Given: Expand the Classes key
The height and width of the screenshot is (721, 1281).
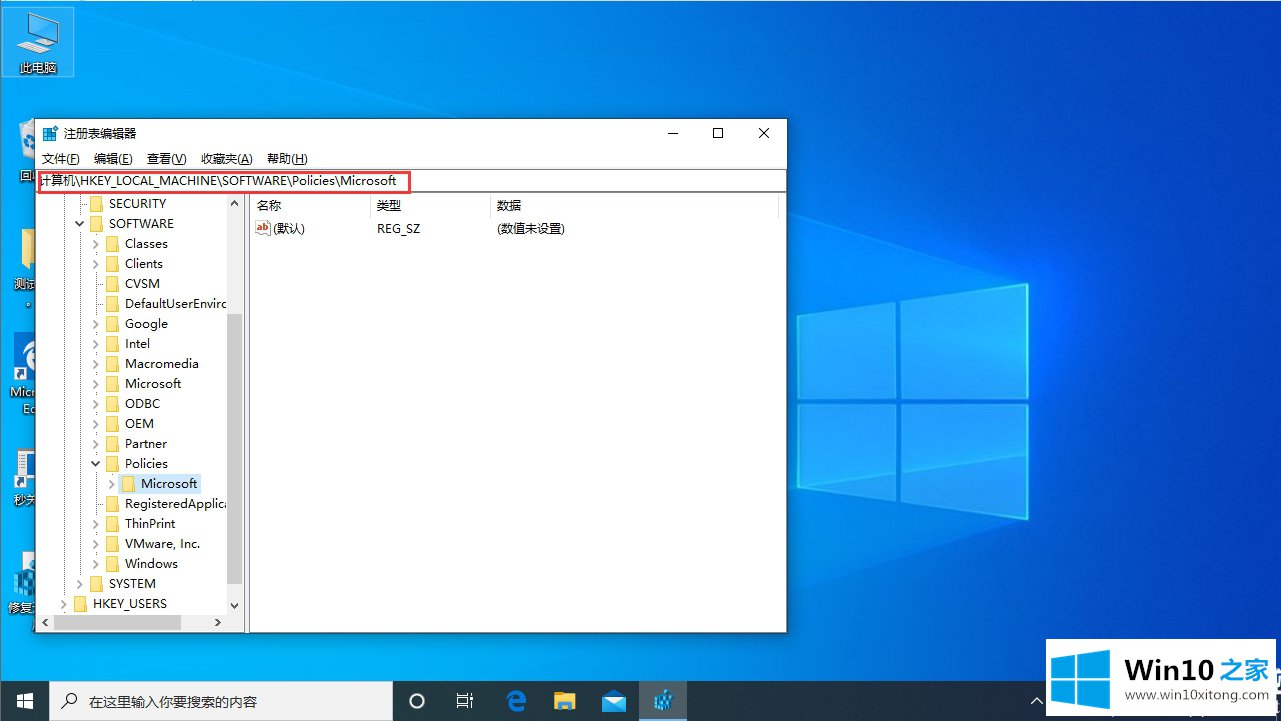Looking at the screenshot, I should 96,244.
